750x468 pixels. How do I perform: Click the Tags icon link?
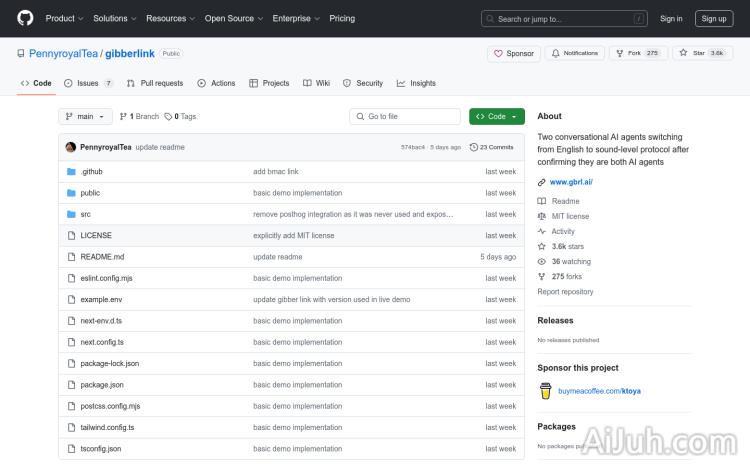[170, 116]
